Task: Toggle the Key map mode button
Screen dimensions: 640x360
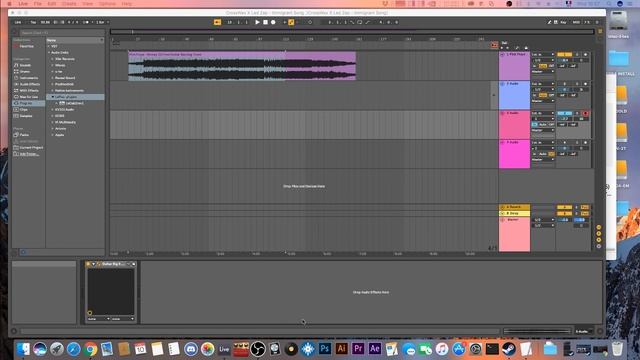Action: (563, 22)
